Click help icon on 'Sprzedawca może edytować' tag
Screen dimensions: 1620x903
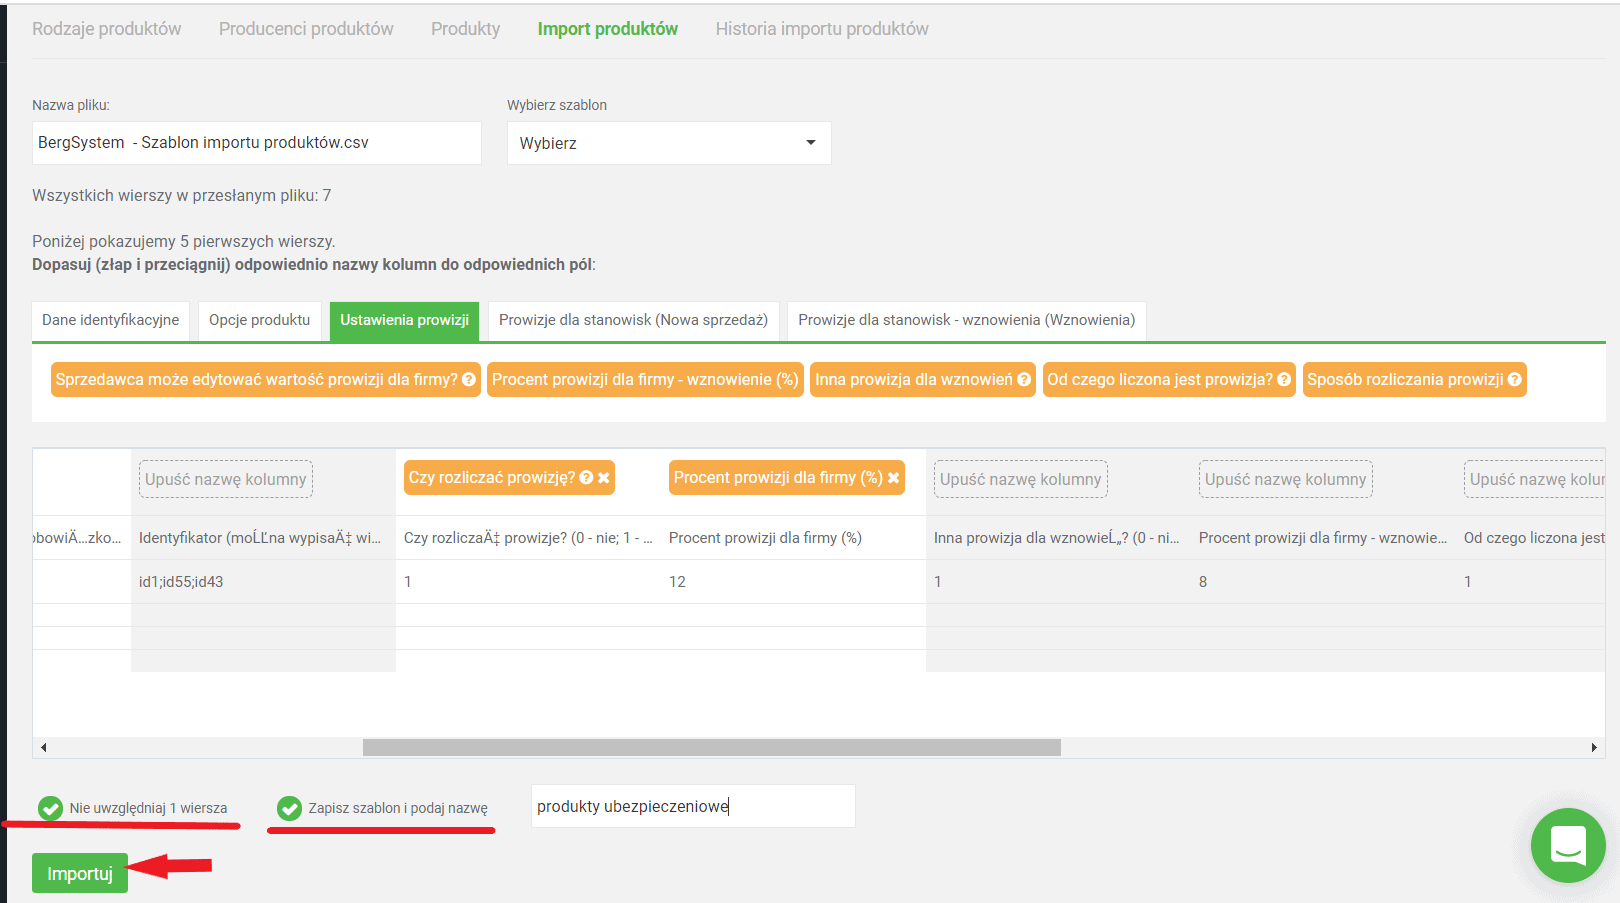click(469, 380)
